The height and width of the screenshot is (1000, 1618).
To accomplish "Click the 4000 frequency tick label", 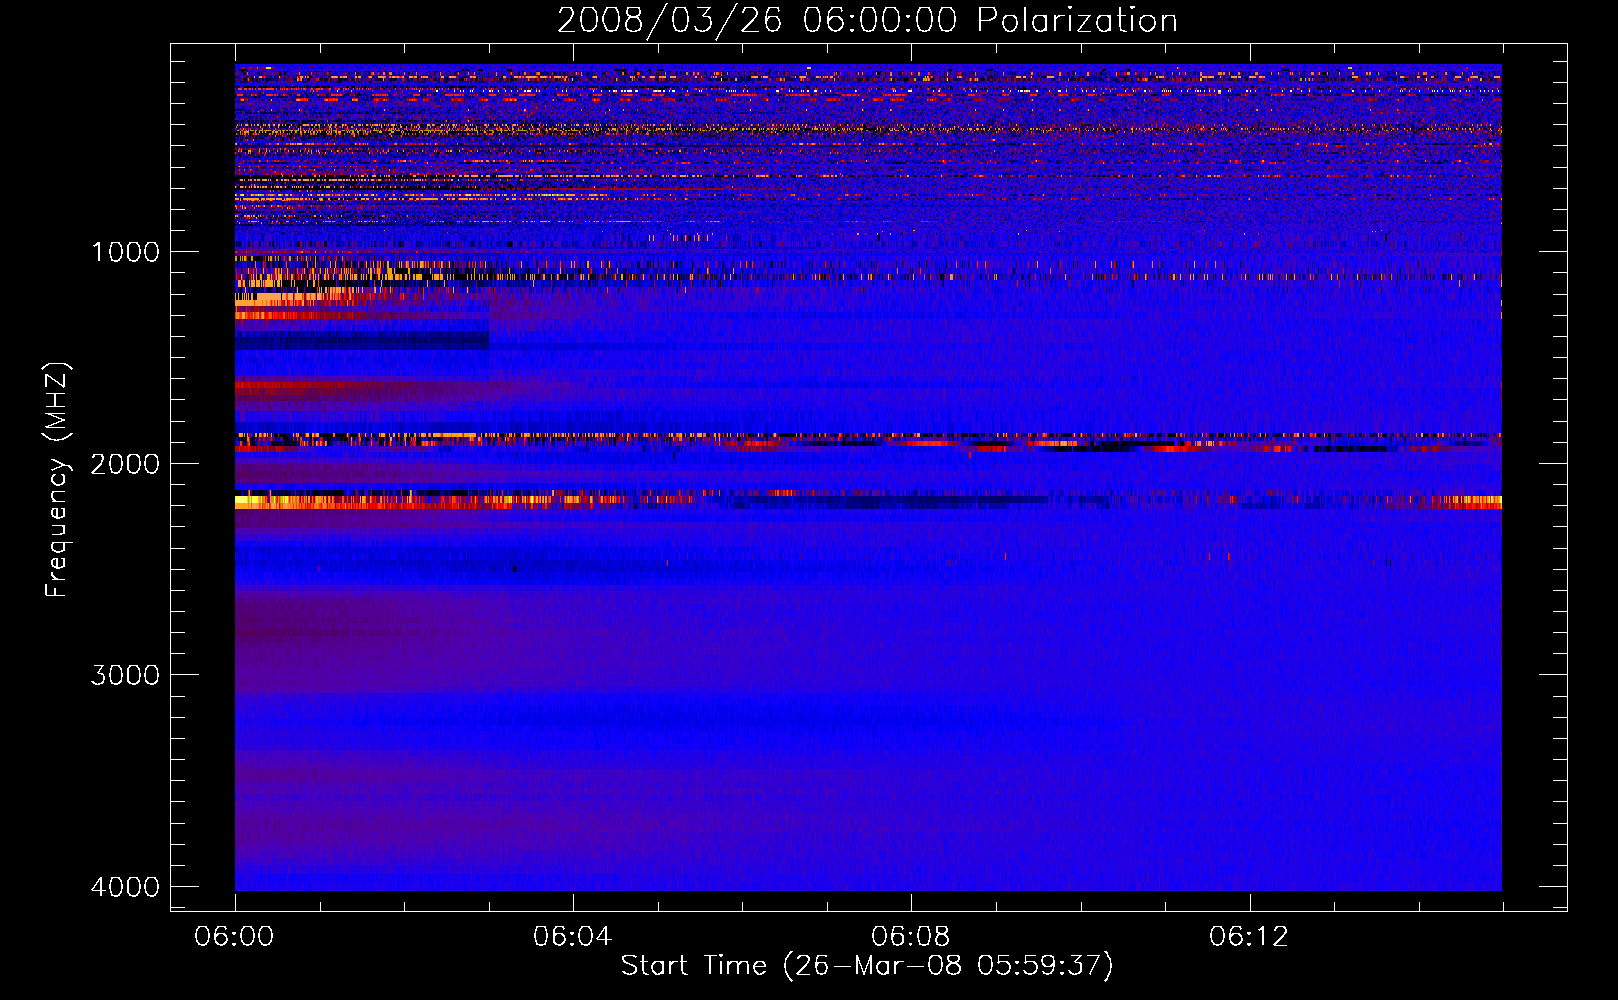I will tap(126, 887).
